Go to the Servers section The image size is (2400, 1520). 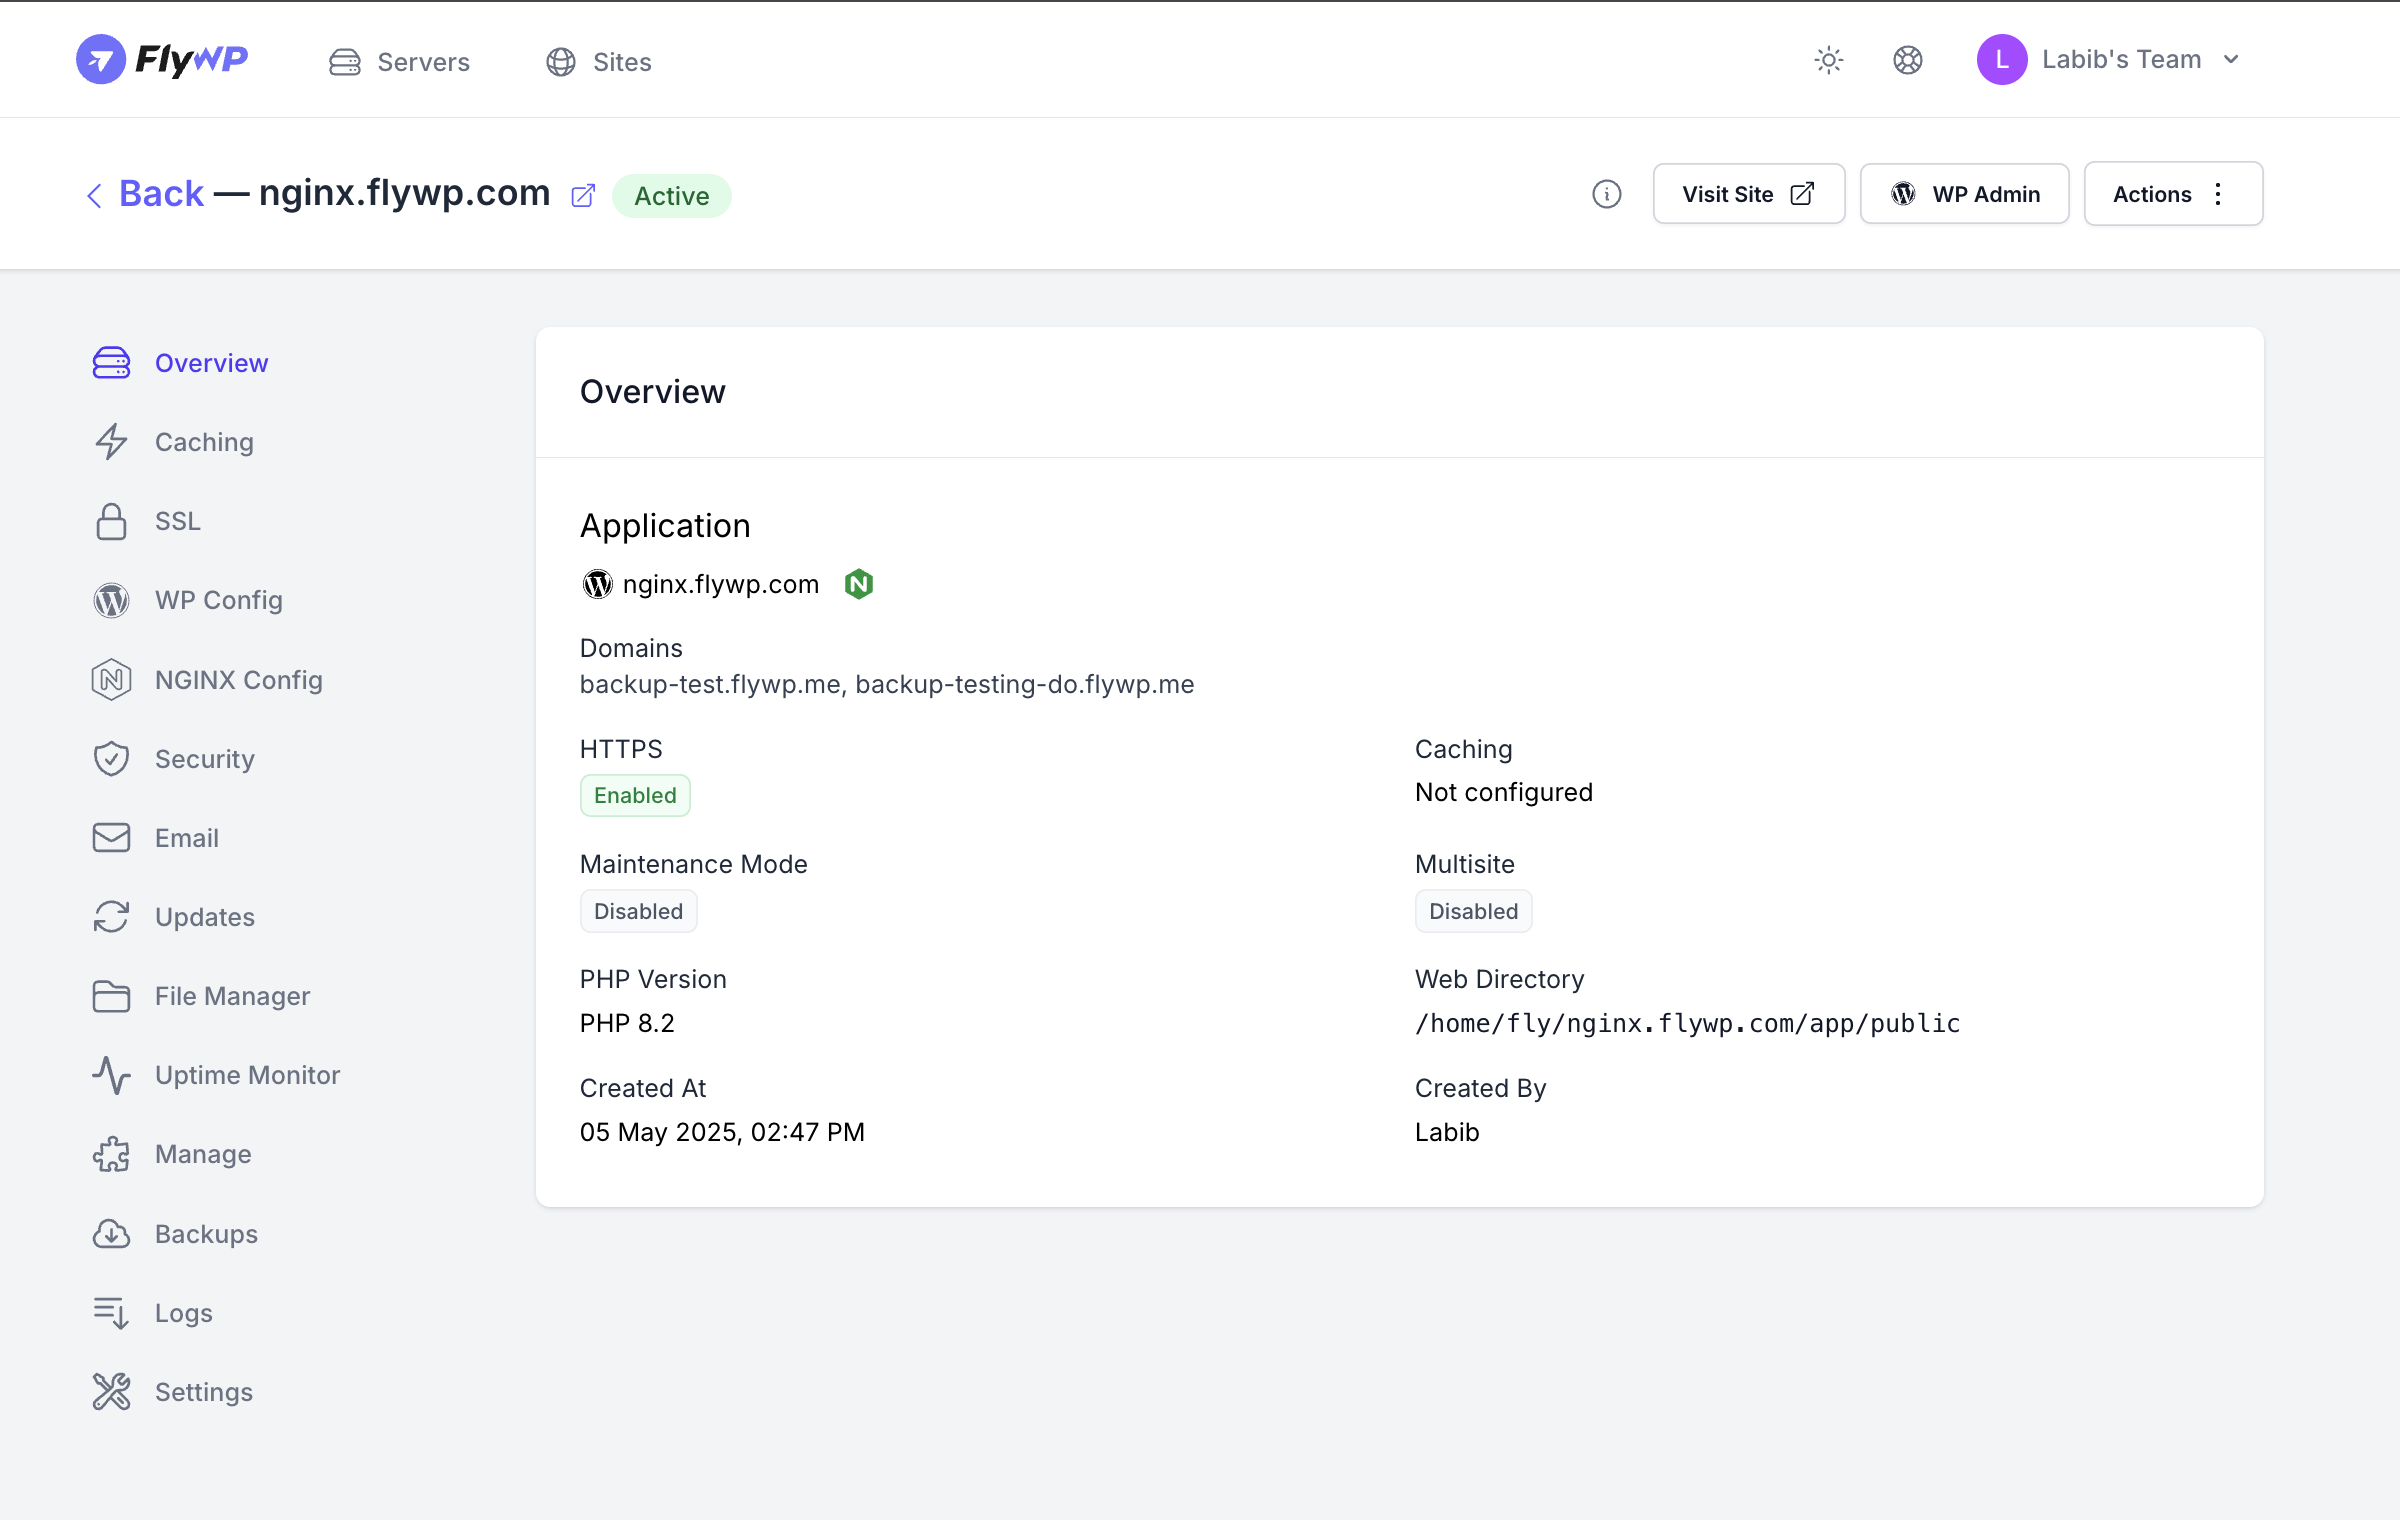399,62
